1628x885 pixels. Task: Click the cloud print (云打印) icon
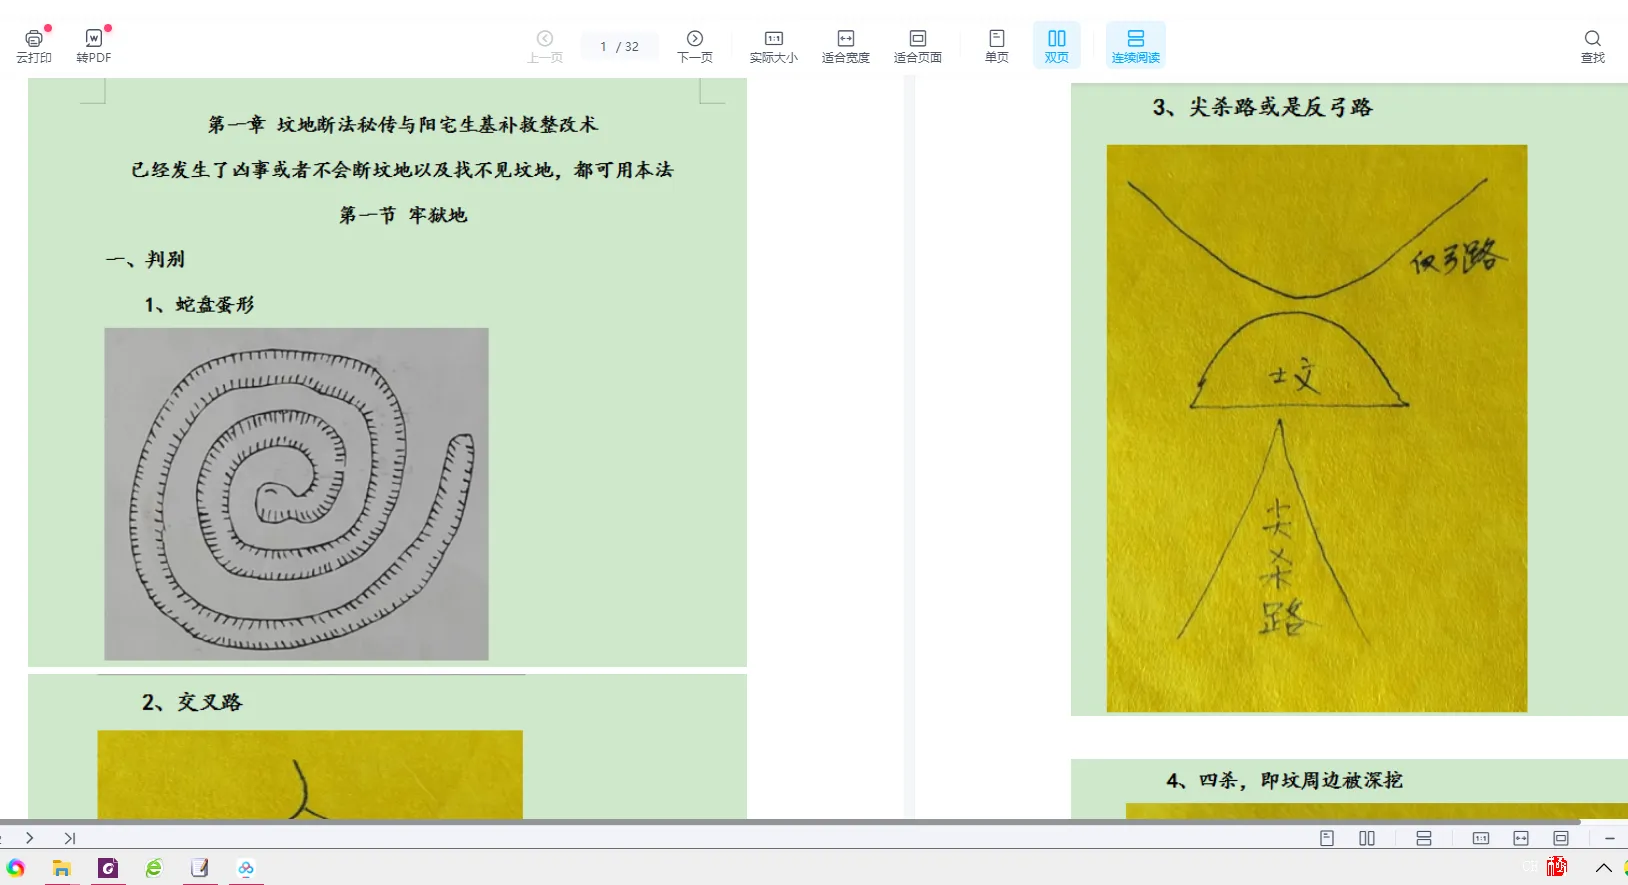[x=34, y=45]
